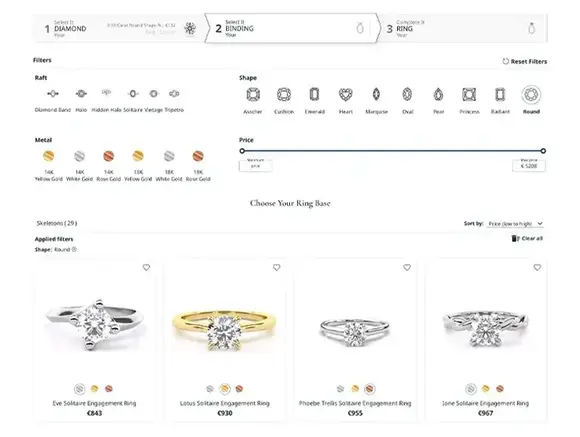Click the maximum price input field

coord(529,165)
